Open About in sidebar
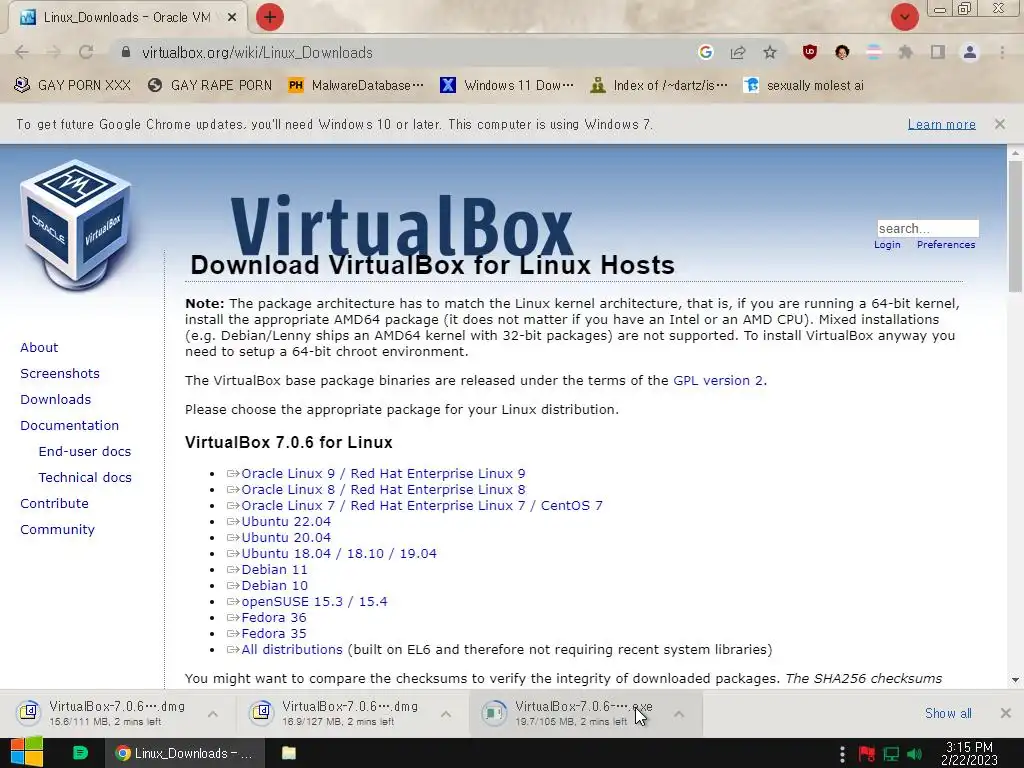Screen dimensions: 1024x768 pyautogui.click(x=39, y=347)
